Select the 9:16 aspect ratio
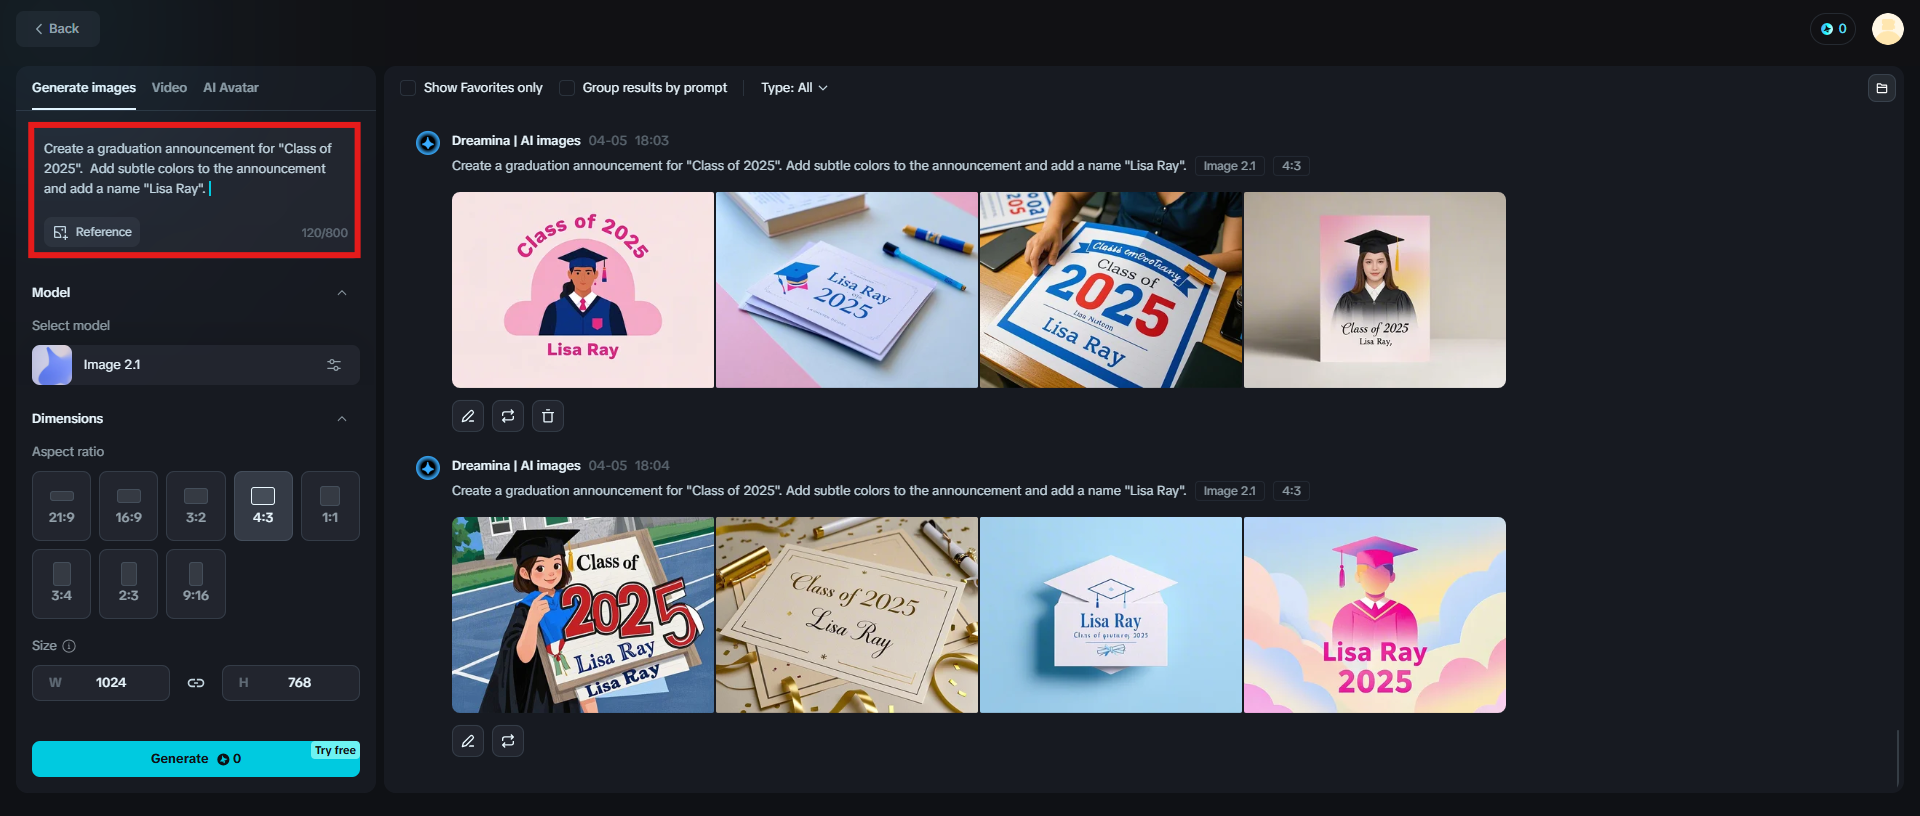This screenshot has height=816, width=1920. coord(196,584)
